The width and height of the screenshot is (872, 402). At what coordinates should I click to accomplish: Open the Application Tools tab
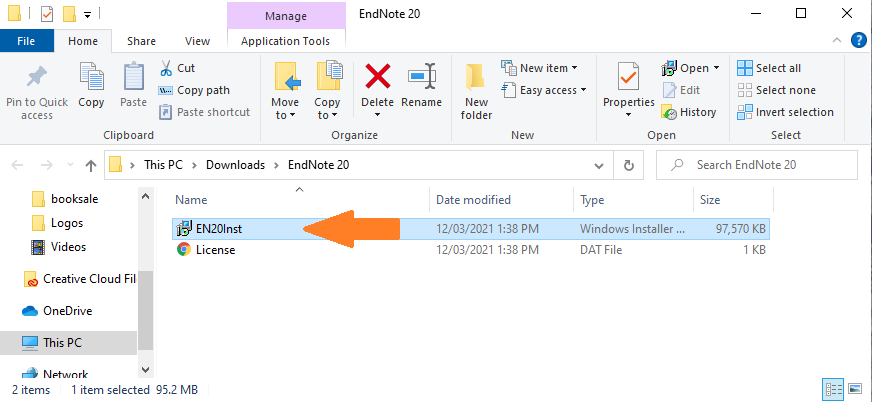click(x=285, y=41)
